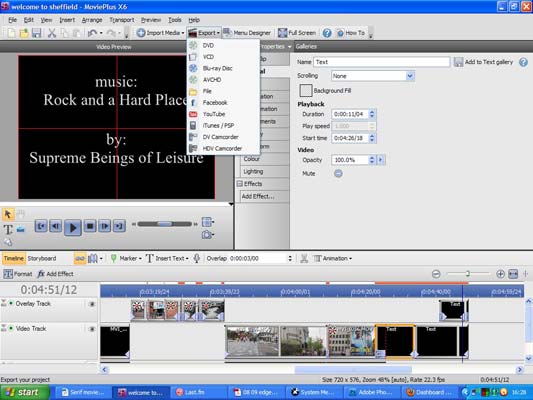
Task: Click the Undo arrow icon
Action: tap(92, 33)
